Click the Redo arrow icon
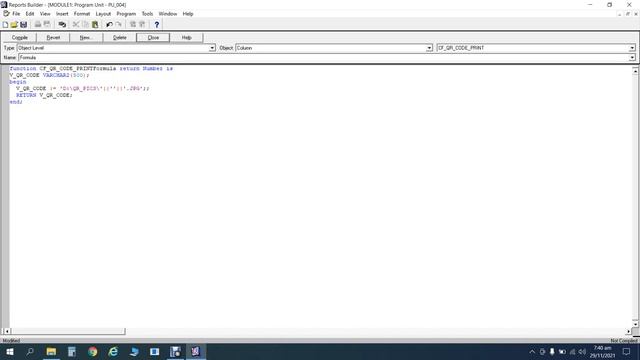640x360 pixels. click(x=118, y=24)
